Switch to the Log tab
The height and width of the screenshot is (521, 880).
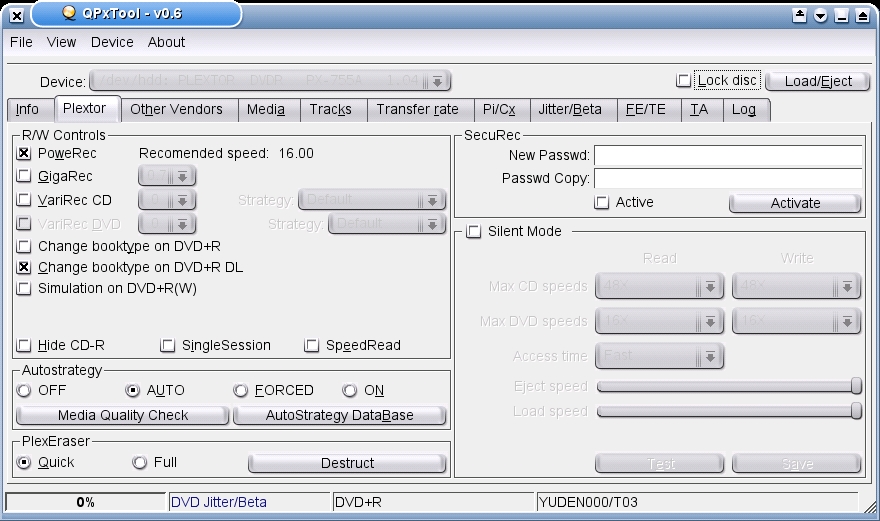coord(744,109)
